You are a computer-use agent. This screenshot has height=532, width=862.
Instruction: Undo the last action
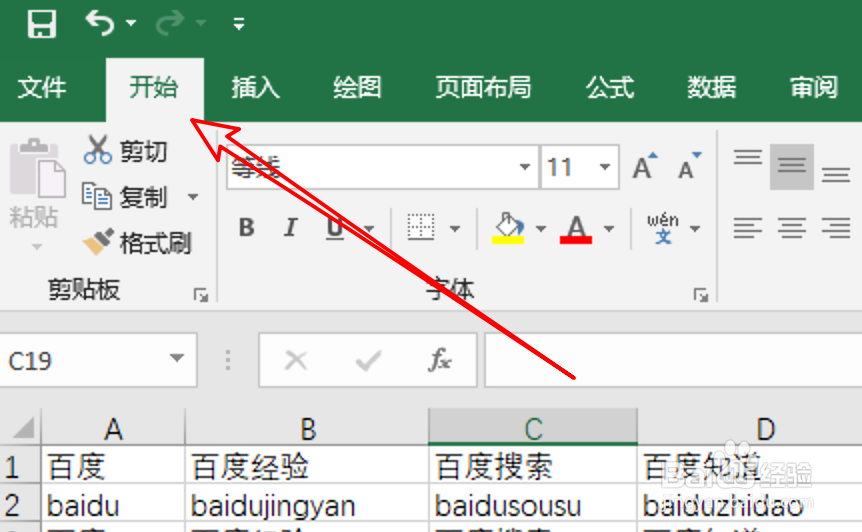(100, 23)
